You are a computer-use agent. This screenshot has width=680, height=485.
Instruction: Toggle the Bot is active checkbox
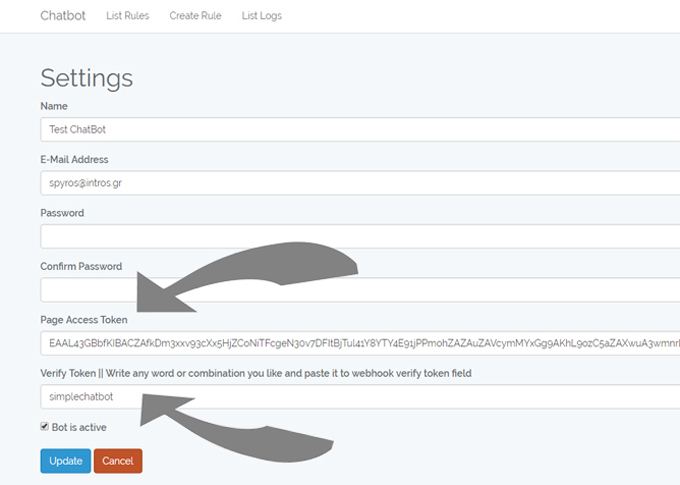(x=44, y=426)
